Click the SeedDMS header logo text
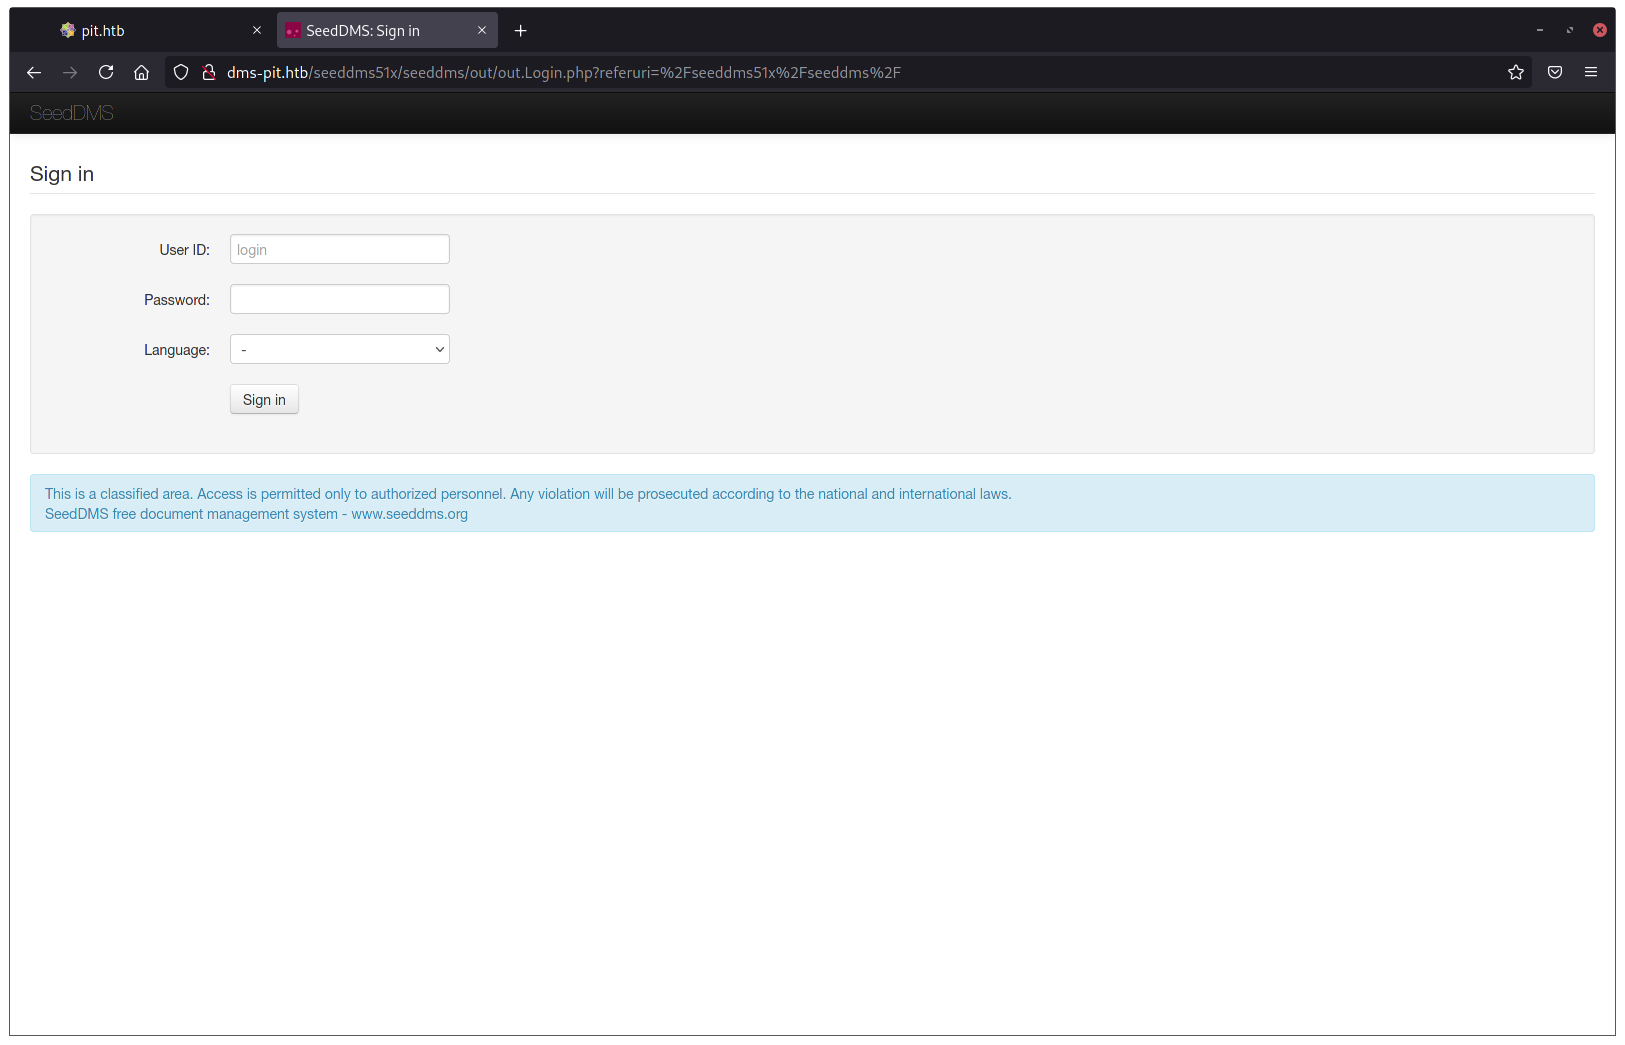Image resolution: width=1625 pixels, height=1045 pixels. [x=71, y=112]
